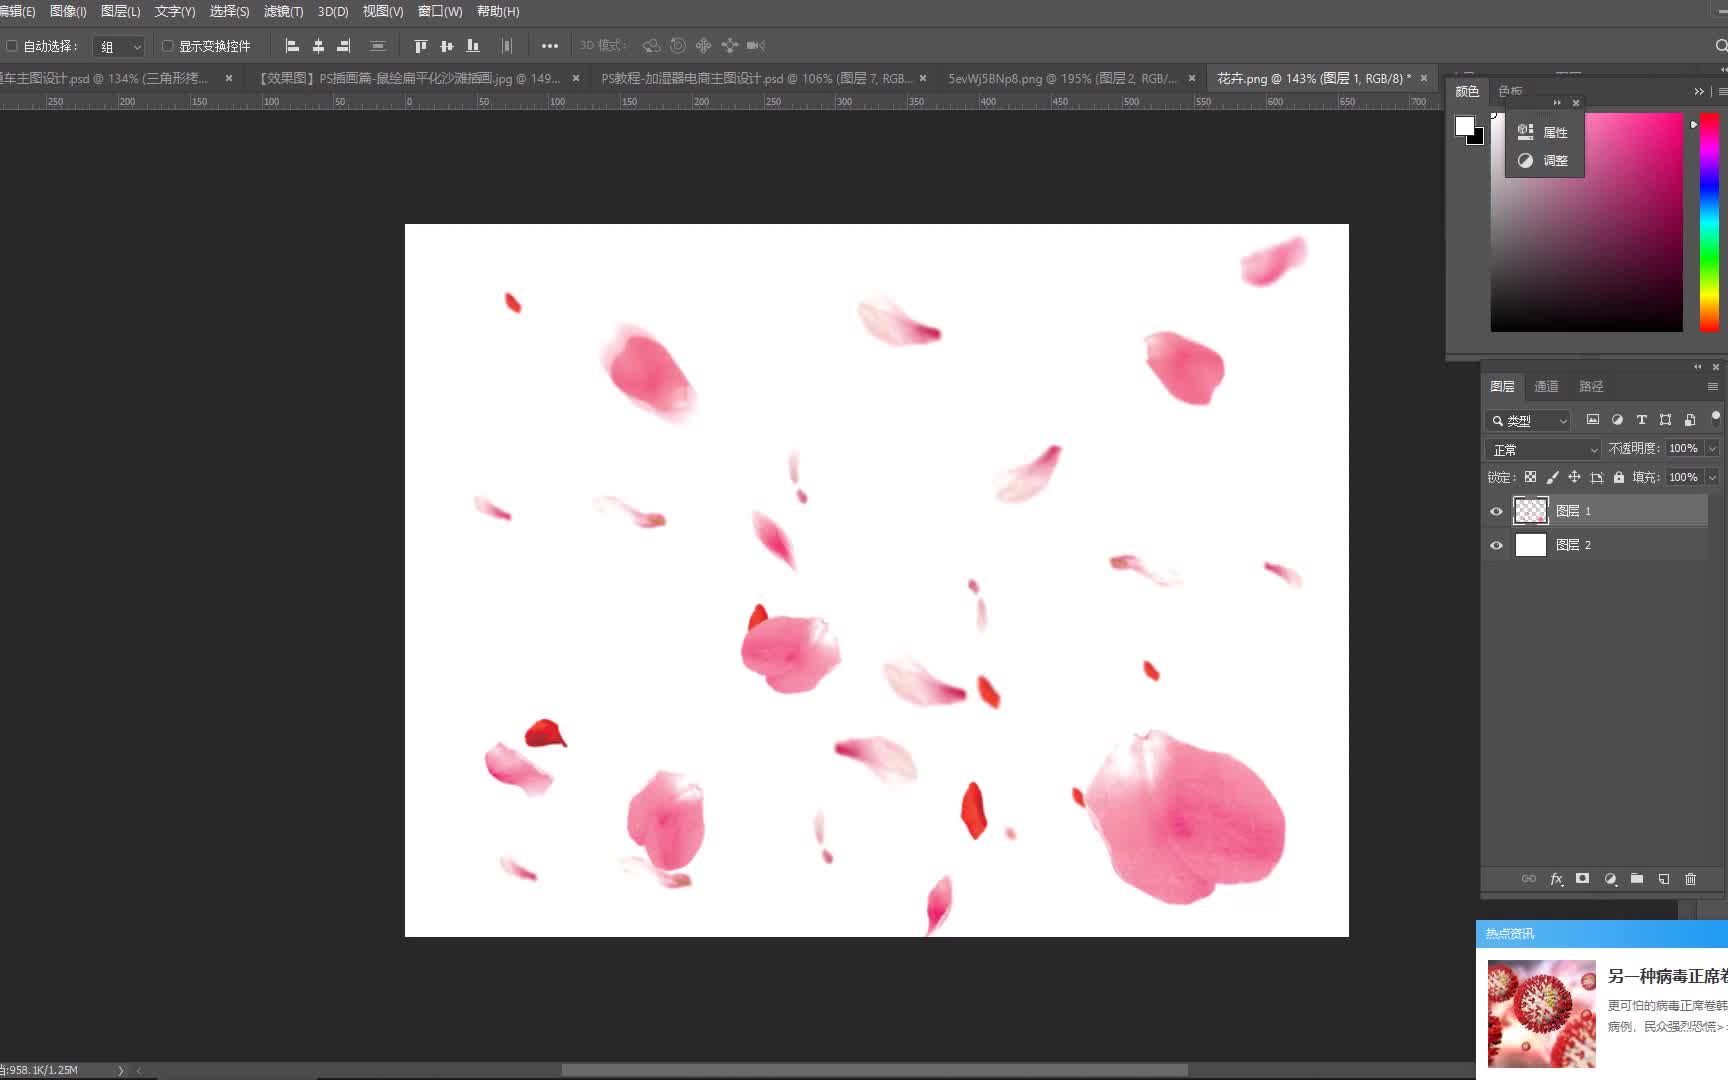Screen dimensions: 1728x1080
Task: Filter layers by pixel layer icon
Action: coord(1593,420)
